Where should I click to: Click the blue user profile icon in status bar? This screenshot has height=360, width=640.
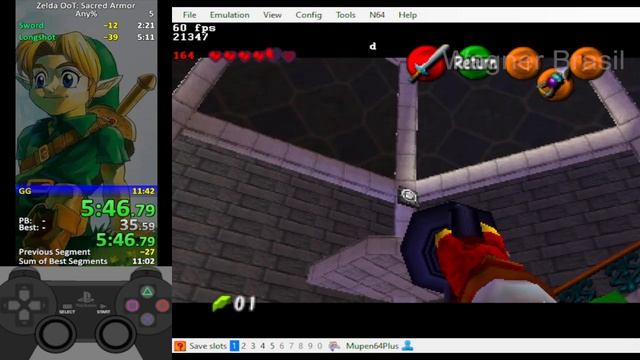point(407,346)
